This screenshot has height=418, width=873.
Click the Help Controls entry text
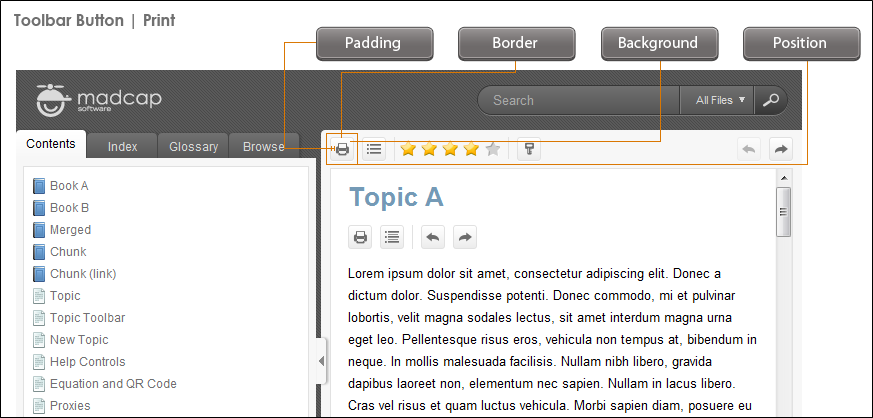[87, 362]
